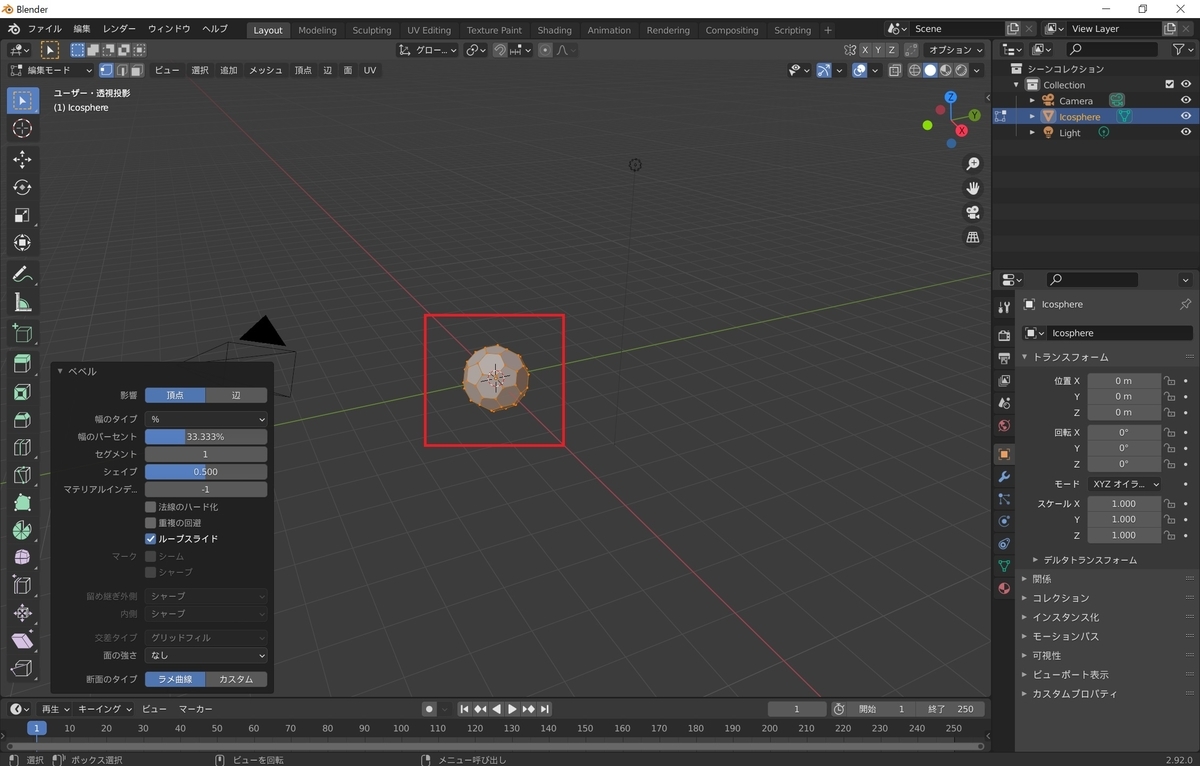Switch orthographic/perspective grid icon
The height and width of the screenshot is (766, 1200).
[x=972, y=237]
